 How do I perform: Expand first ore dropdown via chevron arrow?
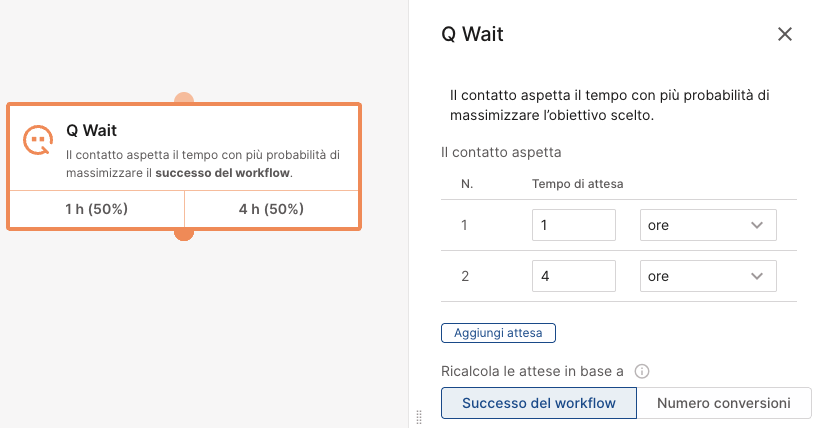pyautogui.click(x=757, y=225)
